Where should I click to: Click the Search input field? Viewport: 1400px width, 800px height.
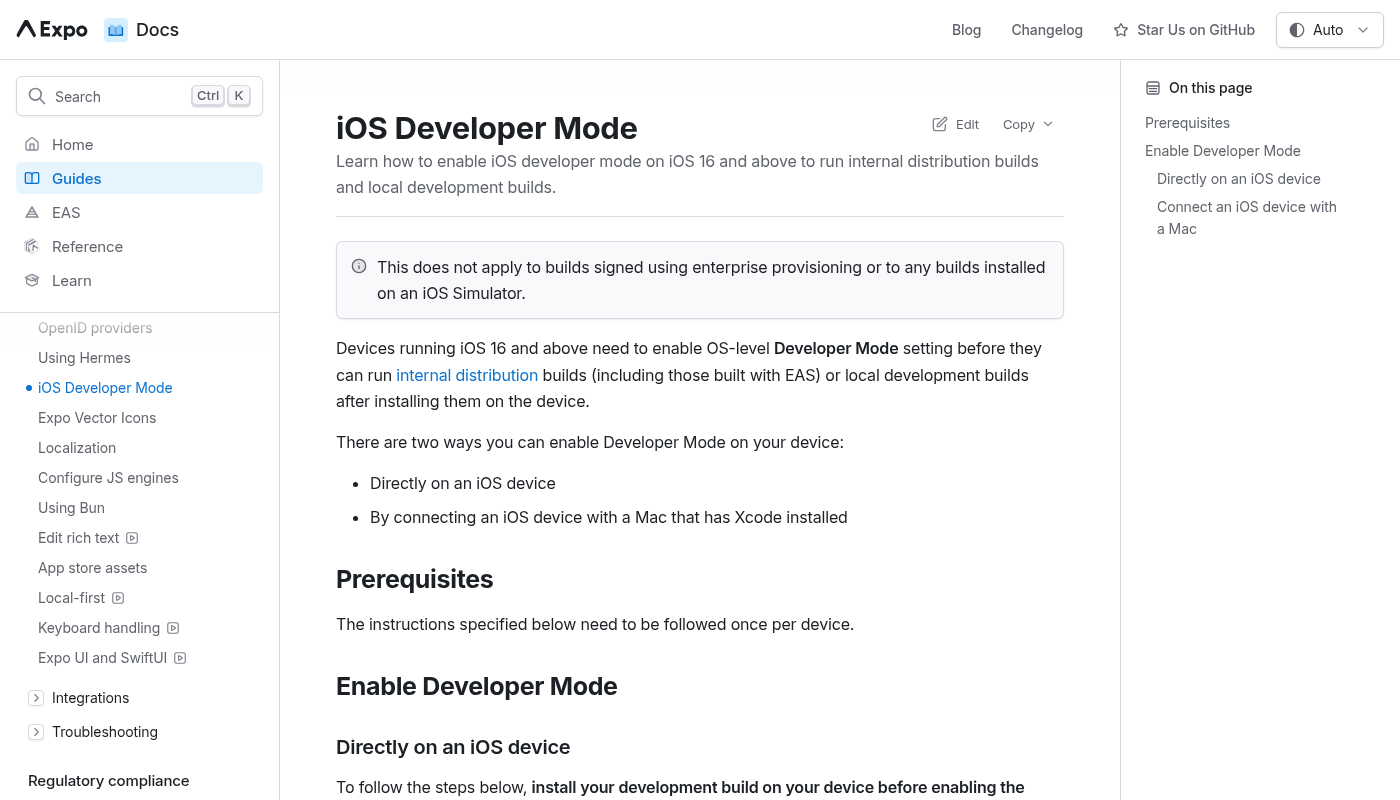(x=120, y=96)
